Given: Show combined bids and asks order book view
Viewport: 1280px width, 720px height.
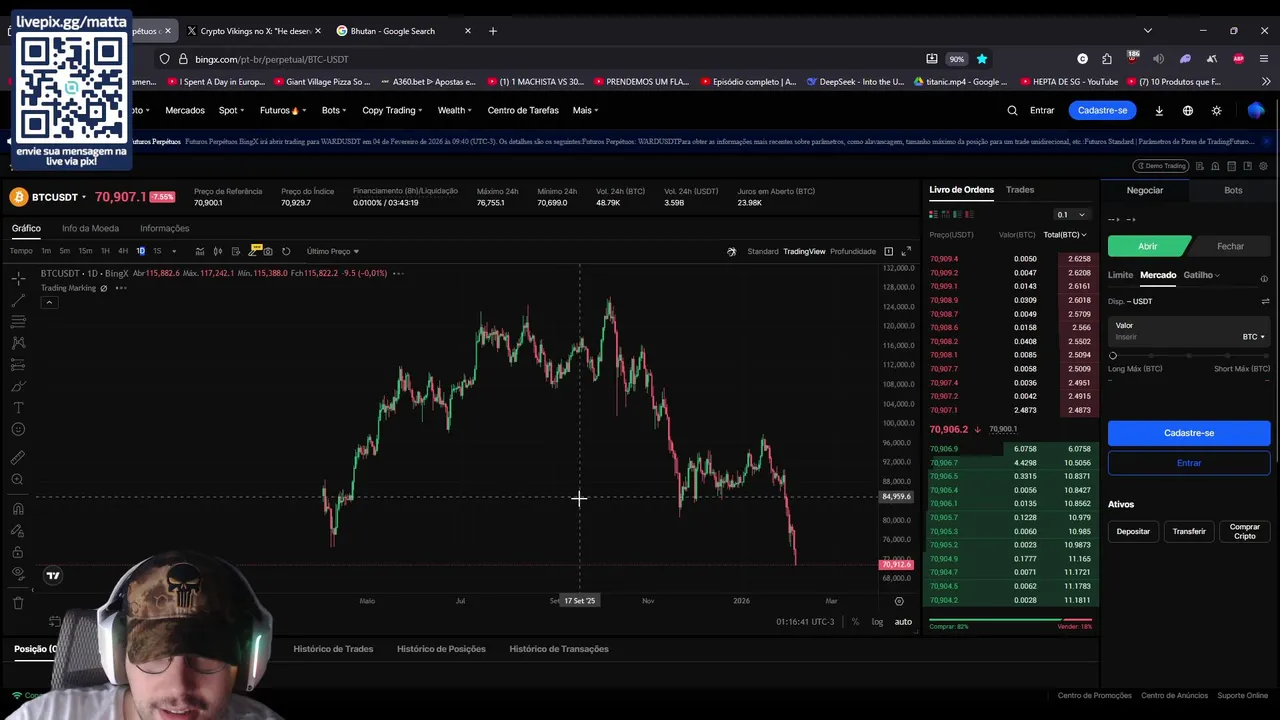Looking at the screenshot, I should click(x=933, y=214).
